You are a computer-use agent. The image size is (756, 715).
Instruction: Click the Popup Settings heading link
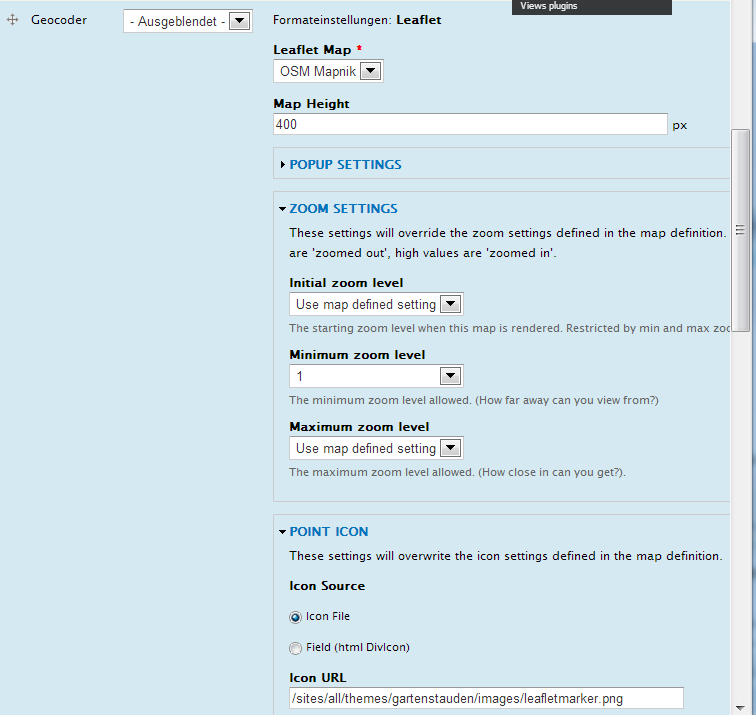[345, 165]
